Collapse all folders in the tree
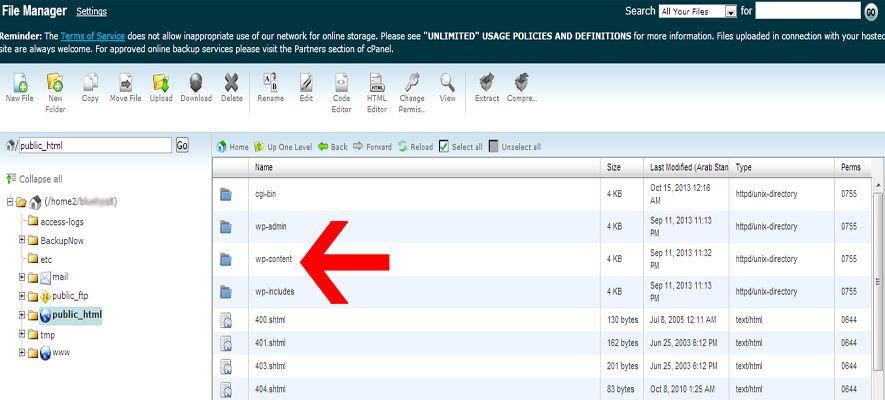 [39, 179]
